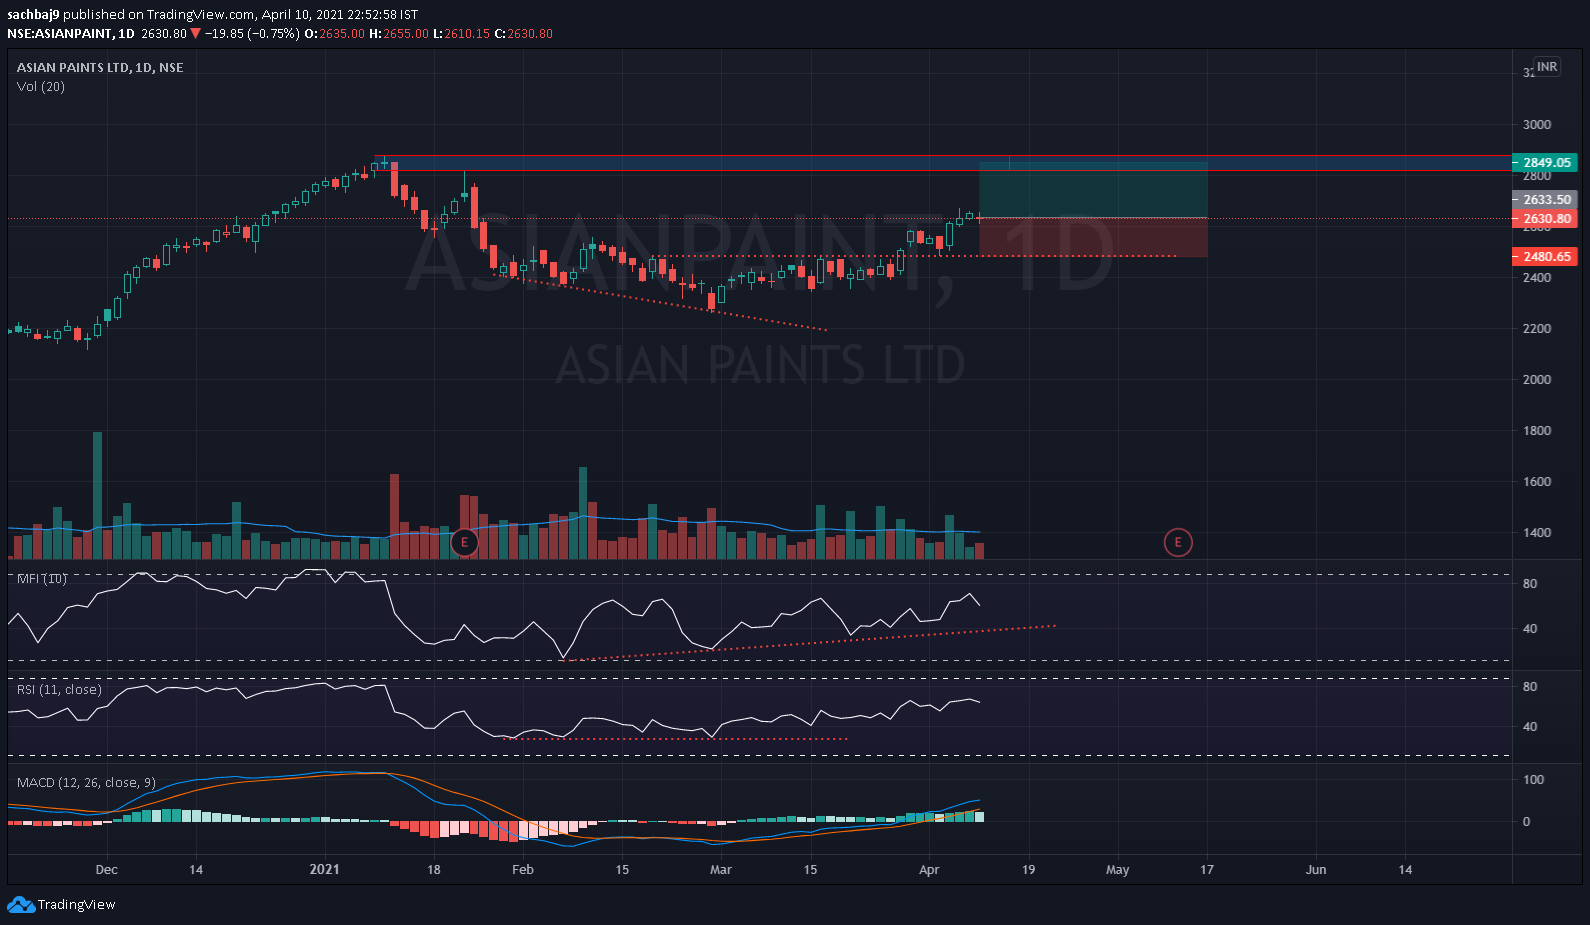Click the Feb label on the time axis
1590x925 pixels.
(523, 870)
